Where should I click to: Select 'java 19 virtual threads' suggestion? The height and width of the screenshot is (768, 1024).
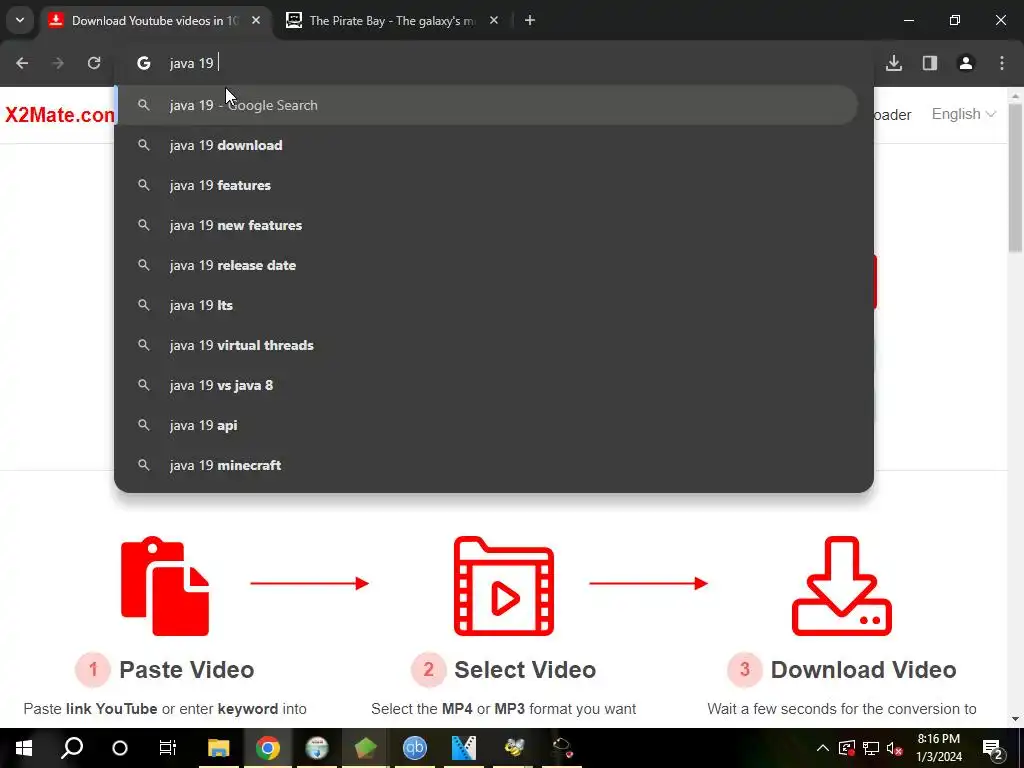487,345
